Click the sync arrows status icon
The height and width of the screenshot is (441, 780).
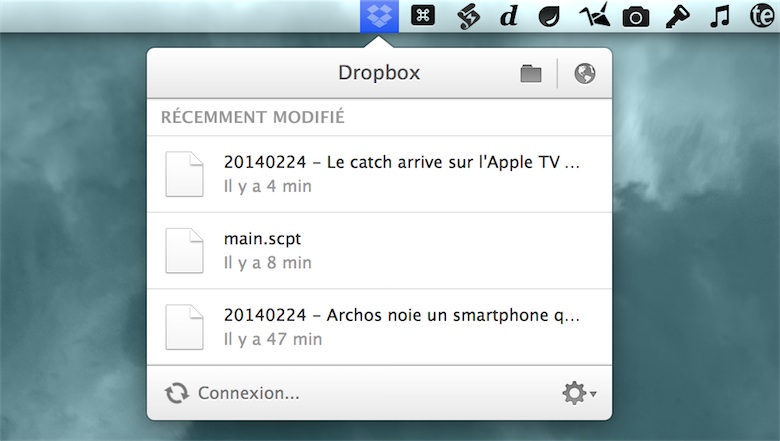pos(177,393)
